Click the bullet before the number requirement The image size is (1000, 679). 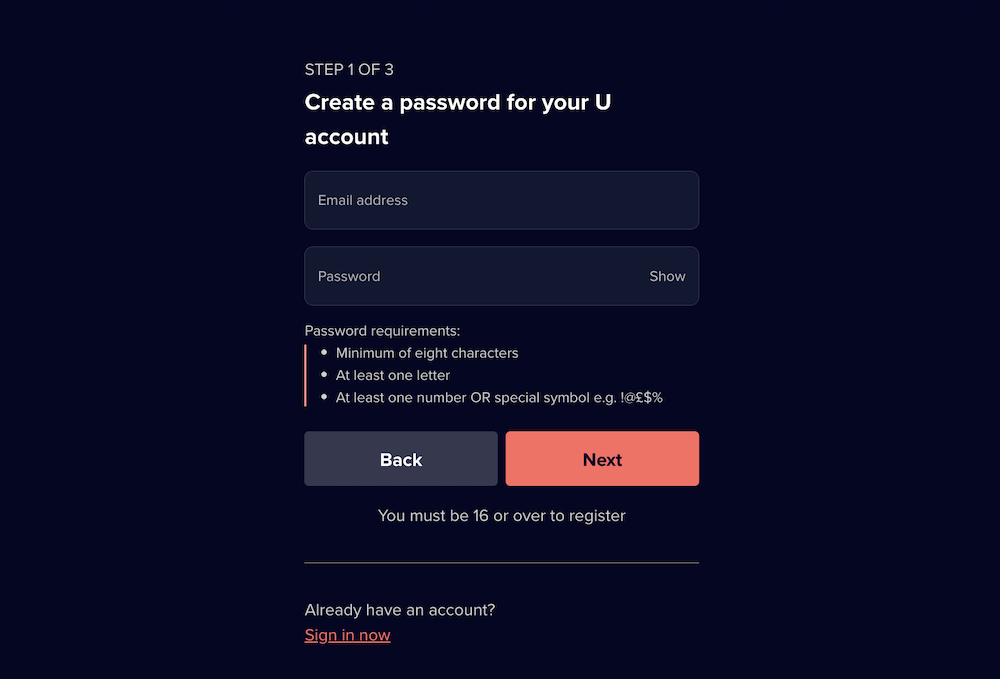click(324, 397)
